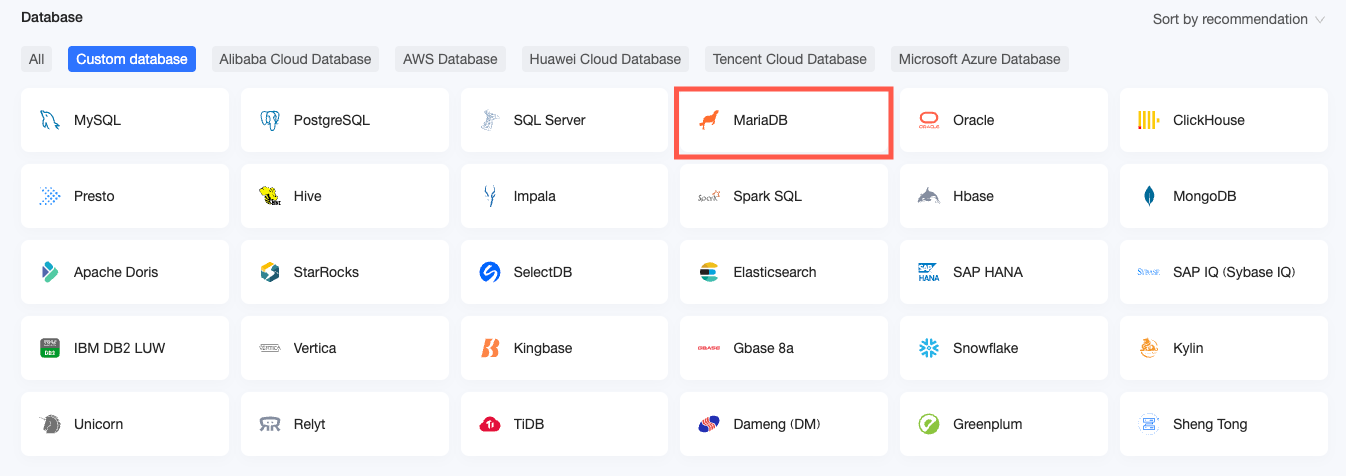Viewport: 1346px width, 476px height.
Task: Click the Kingbase orange icon
Action: 489,348
